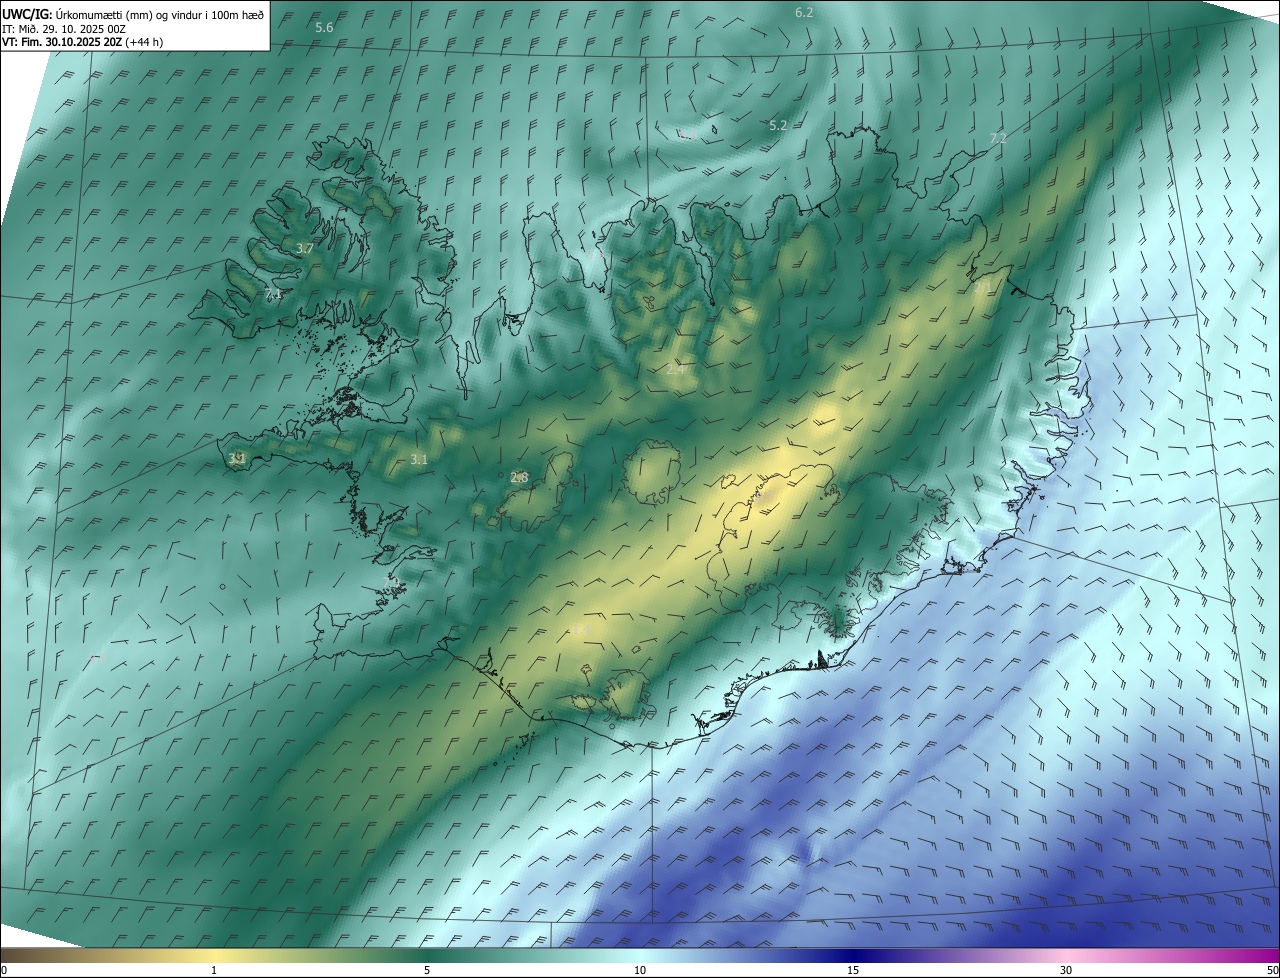The width and height of the screenshot is (1280, 978).
Task: Click the 3.7 value over the Westfjords
Action: click(x=305, y=248)
